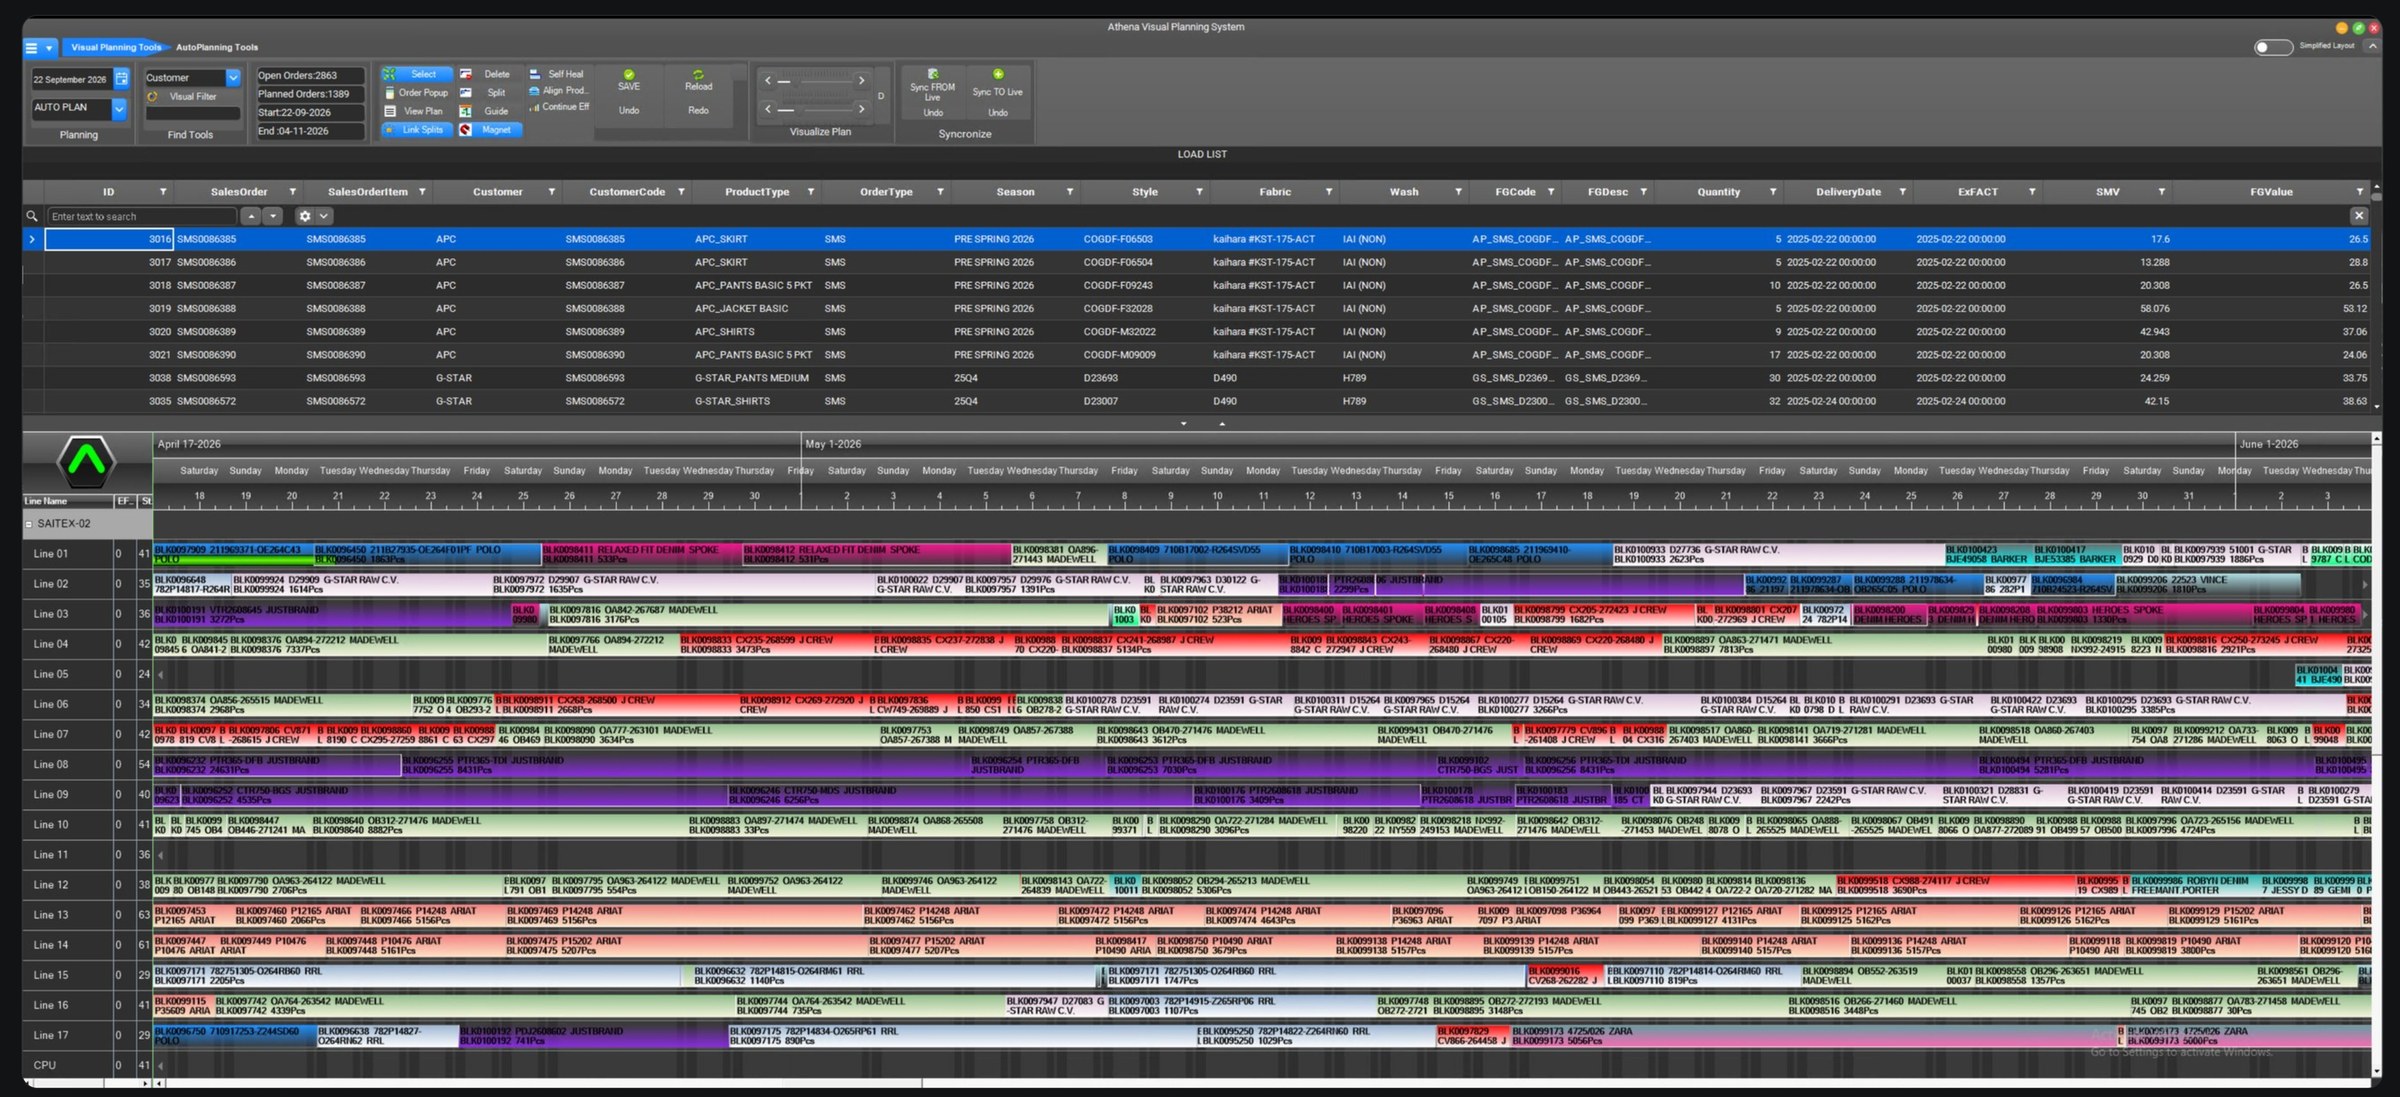Click Undo under Sync FROM Live

[x=933, y=113]
